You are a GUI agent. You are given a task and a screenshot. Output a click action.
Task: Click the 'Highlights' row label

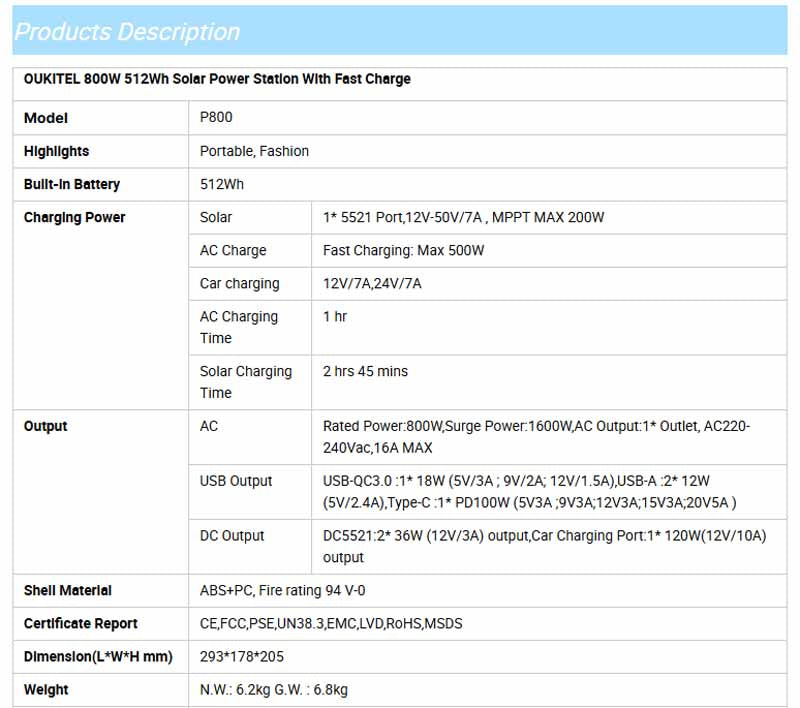(x=57, y=151)
